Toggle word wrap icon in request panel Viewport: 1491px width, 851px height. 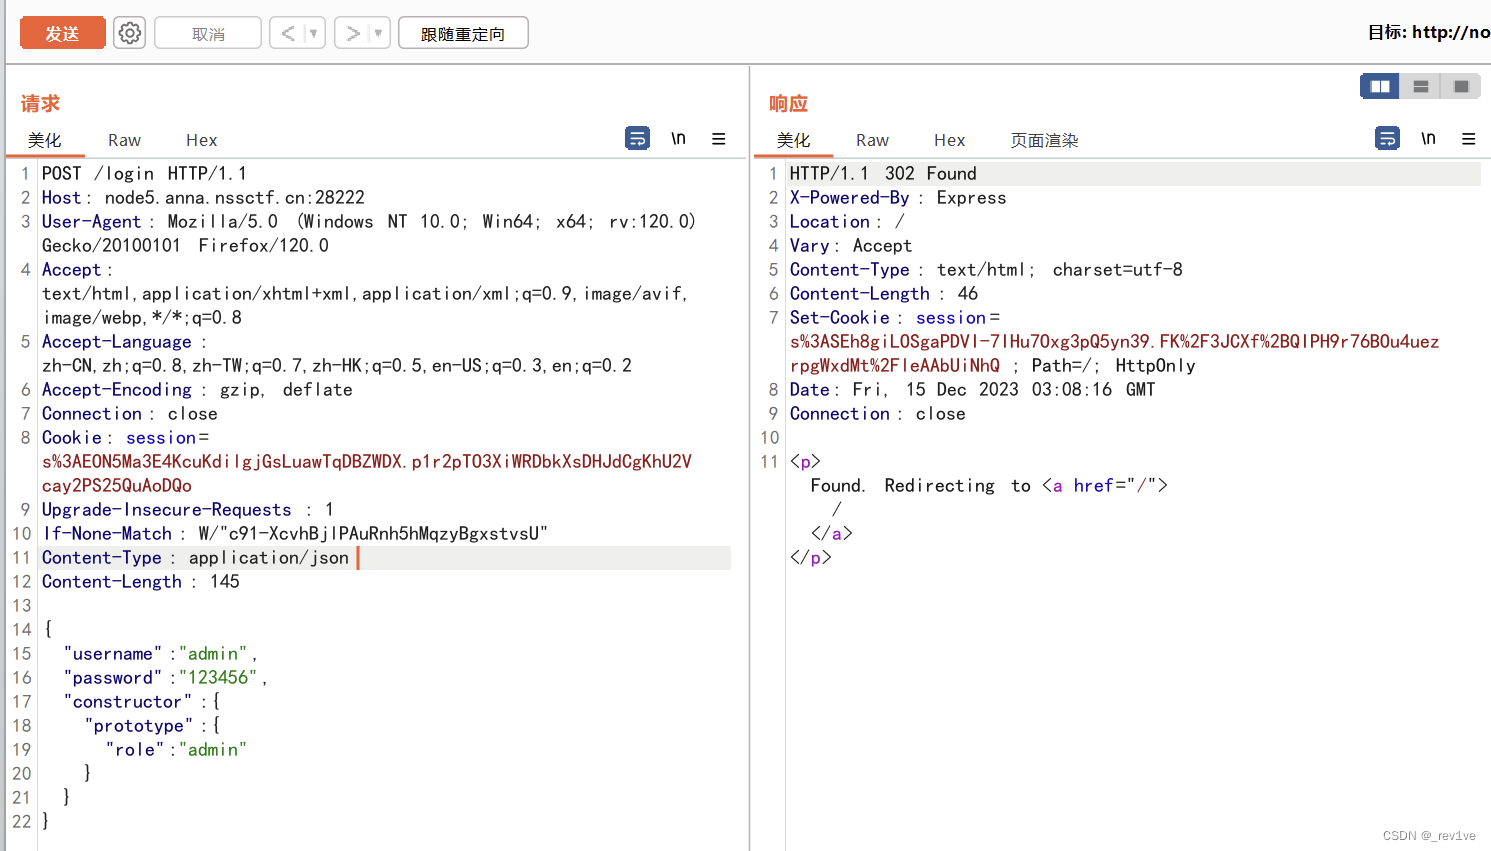pos(637,138)
